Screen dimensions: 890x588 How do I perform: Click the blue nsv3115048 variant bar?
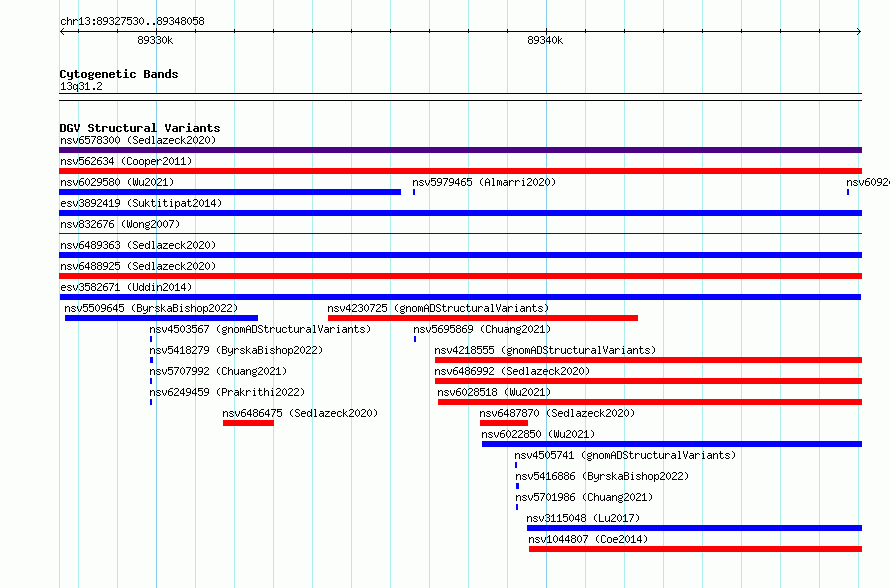[x=695, y=528]
